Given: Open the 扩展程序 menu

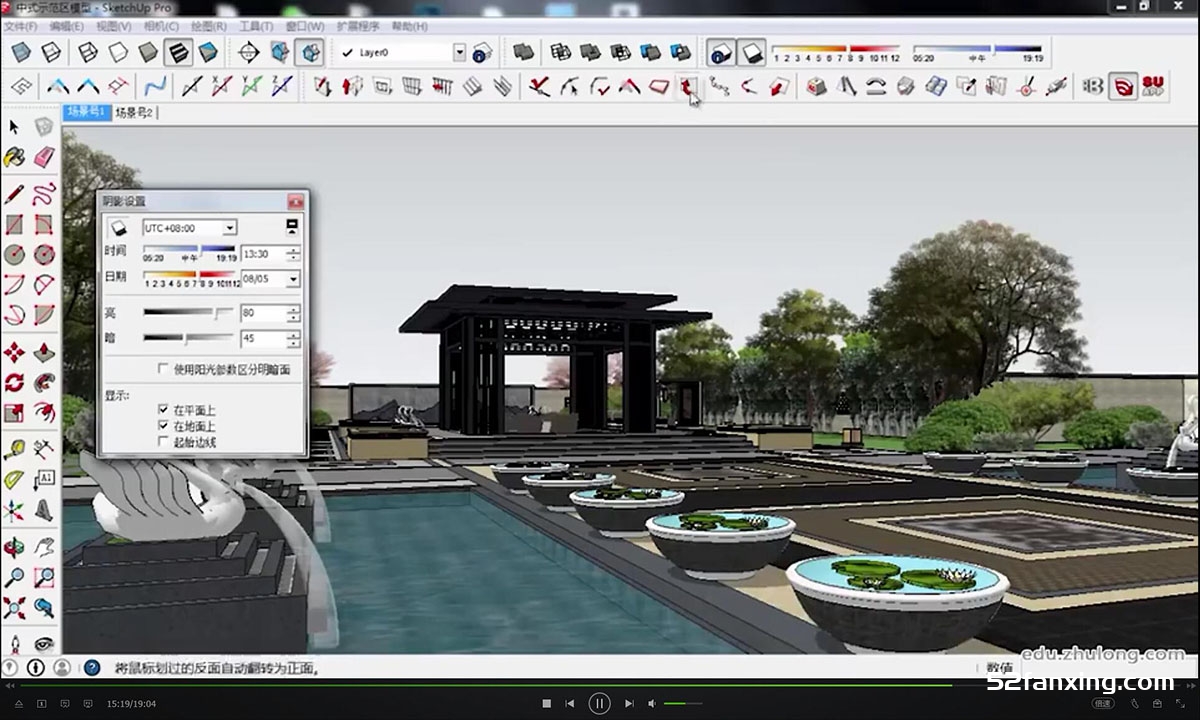Looking at the screenshot, I should coord(358,26).
